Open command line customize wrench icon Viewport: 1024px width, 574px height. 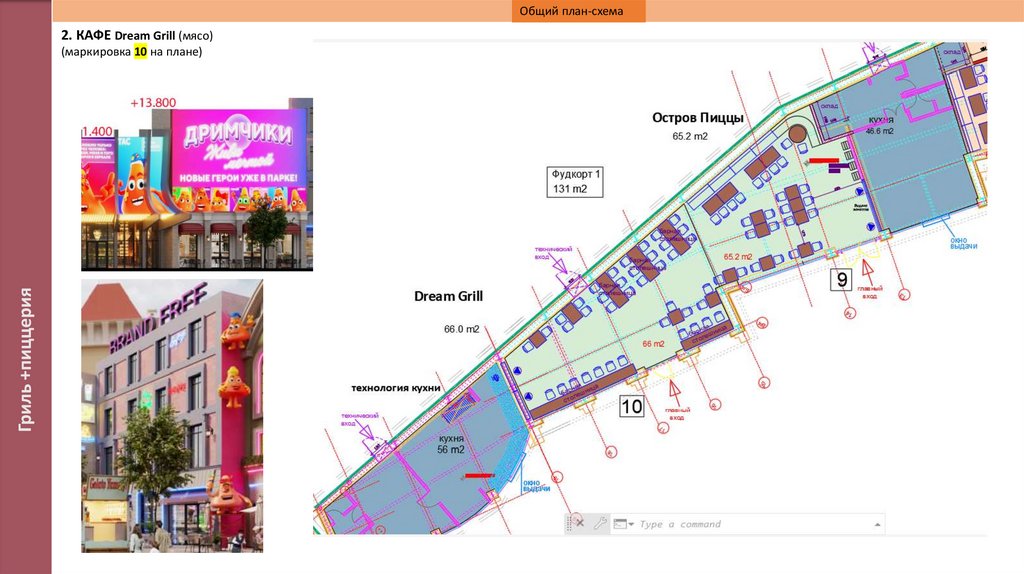click(x=600, y=523)
